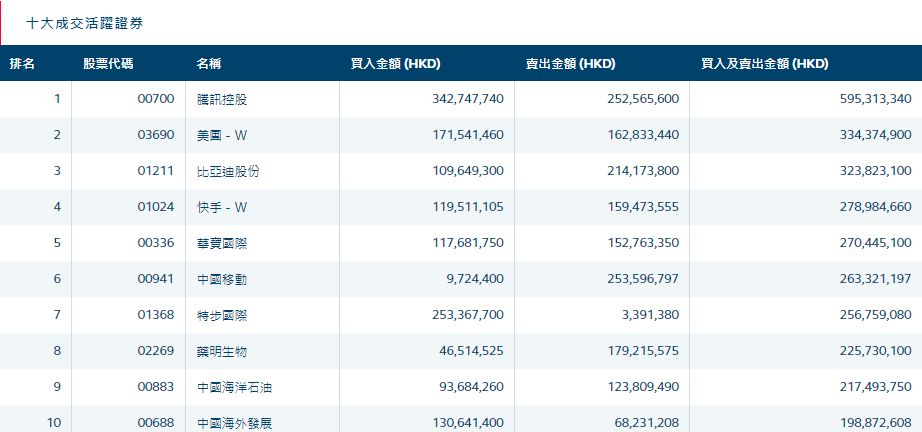The height and width of the screenshot is (432, 922).
Task: Click buy amount 253,367,700
Action: 467,315
